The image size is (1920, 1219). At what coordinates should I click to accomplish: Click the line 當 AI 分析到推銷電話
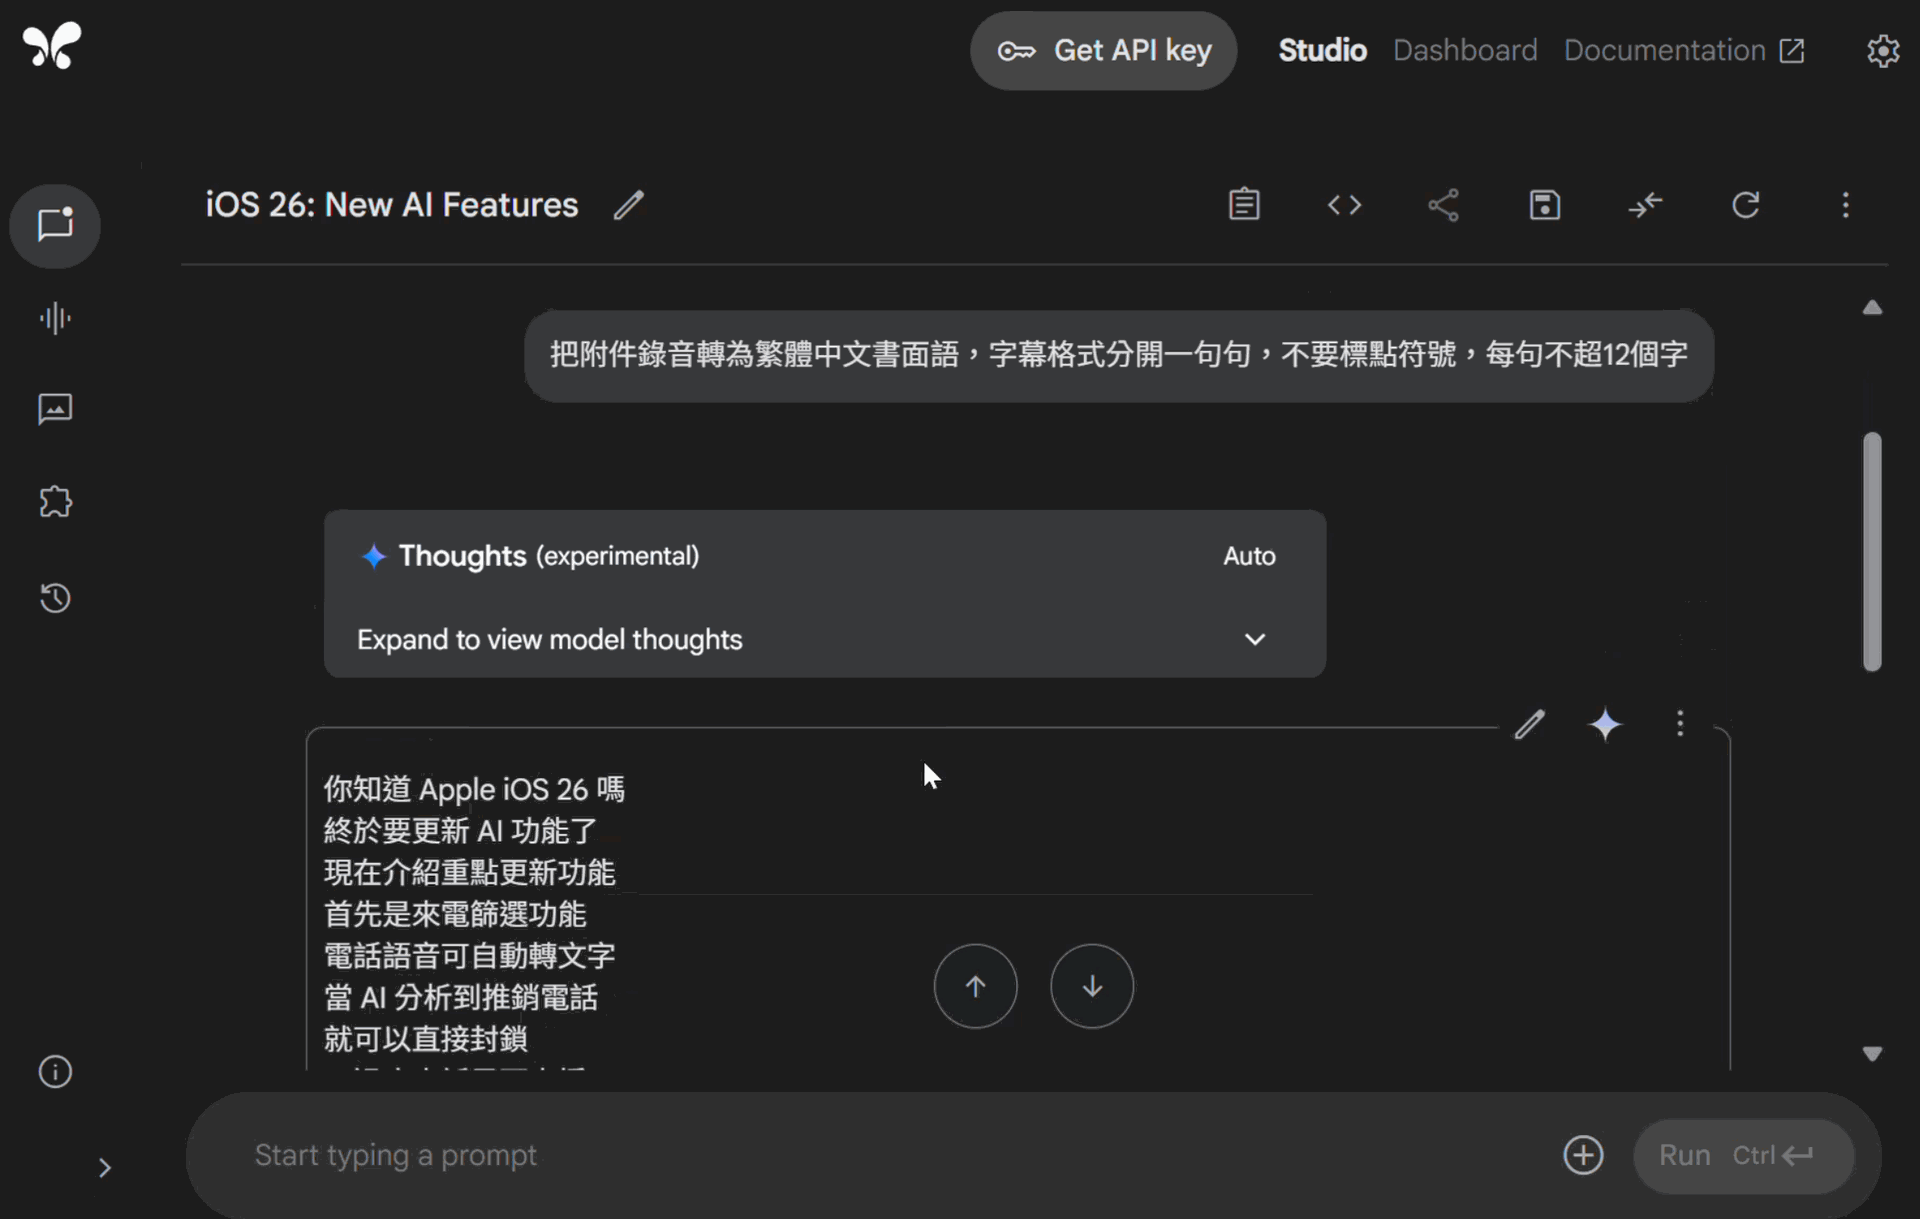click(461, 998)
